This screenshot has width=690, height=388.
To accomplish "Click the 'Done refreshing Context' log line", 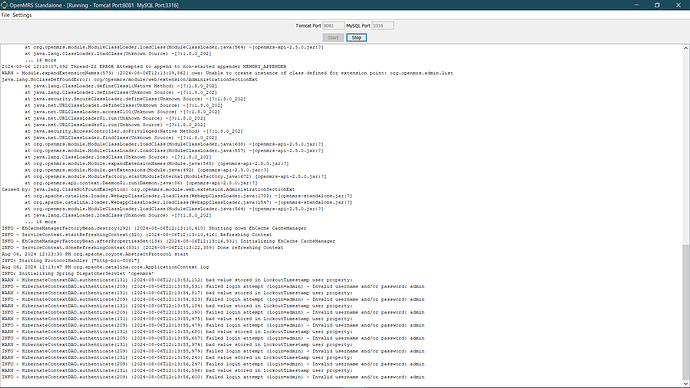I will click(x=143, y=248).
